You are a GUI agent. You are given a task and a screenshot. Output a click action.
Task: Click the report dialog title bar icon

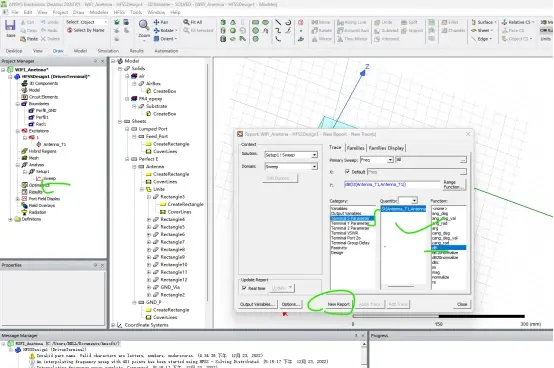click(x=240, y=134)
